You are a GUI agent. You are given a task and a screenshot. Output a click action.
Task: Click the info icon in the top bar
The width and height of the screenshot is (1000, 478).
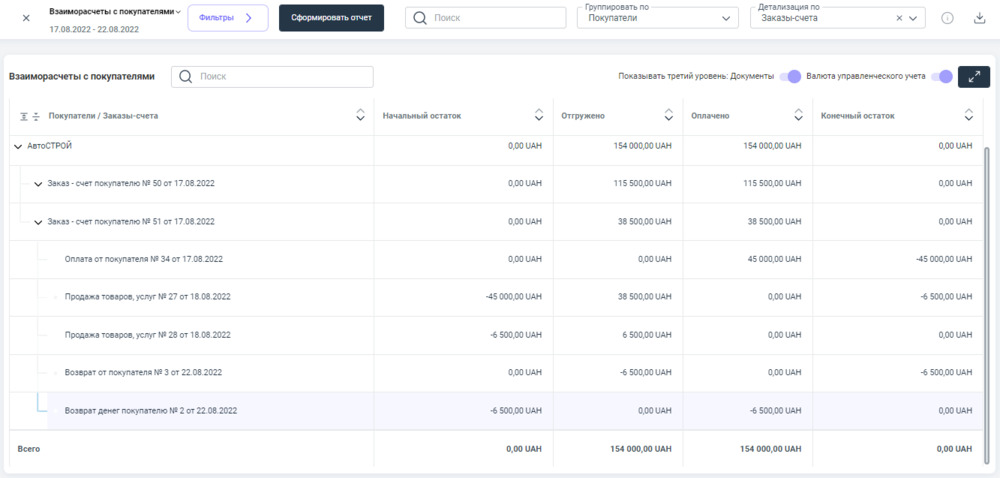(947, 18)
